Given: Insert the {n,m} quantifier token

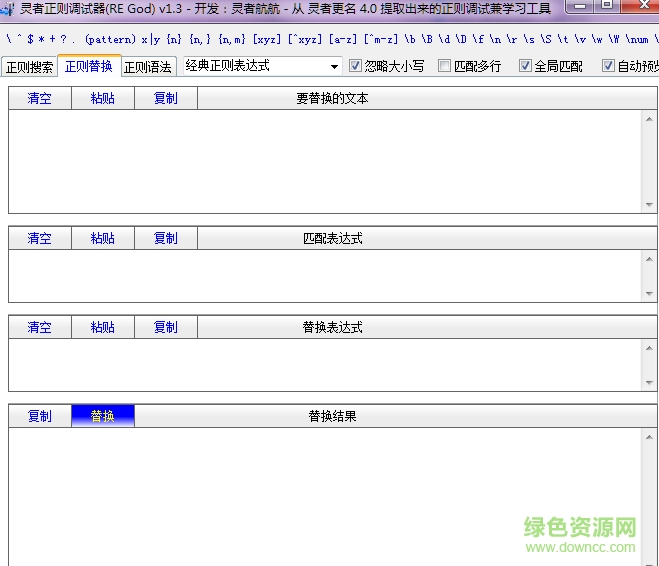Looking at the screenshot, I should [232, 40].
